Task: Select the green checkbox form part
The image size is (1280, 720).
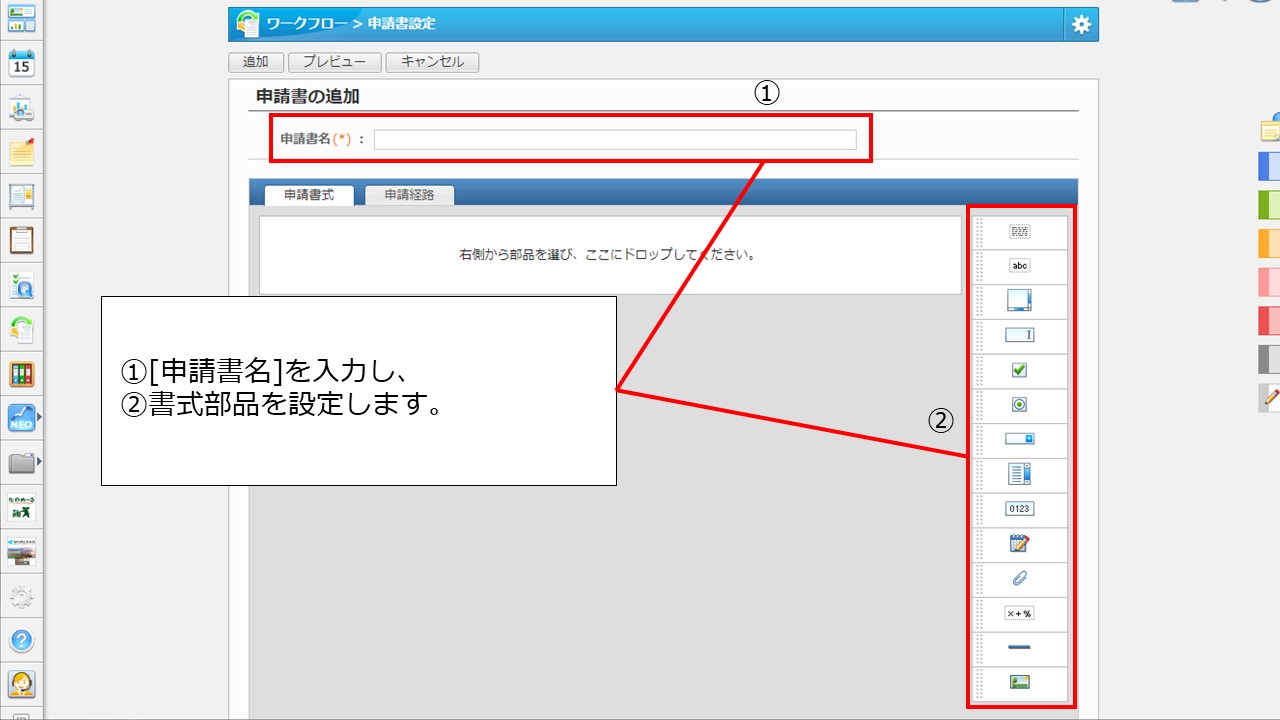Action: (1019, 370)
